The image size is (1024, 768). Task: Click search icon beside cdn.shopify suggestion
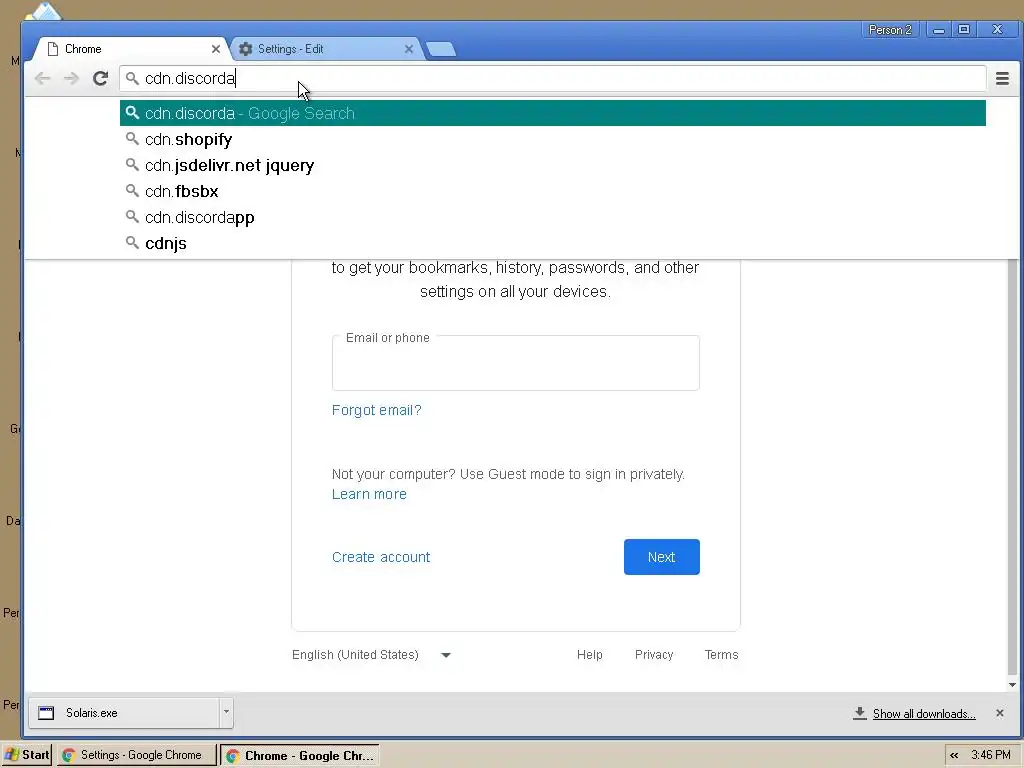[133, 138]
